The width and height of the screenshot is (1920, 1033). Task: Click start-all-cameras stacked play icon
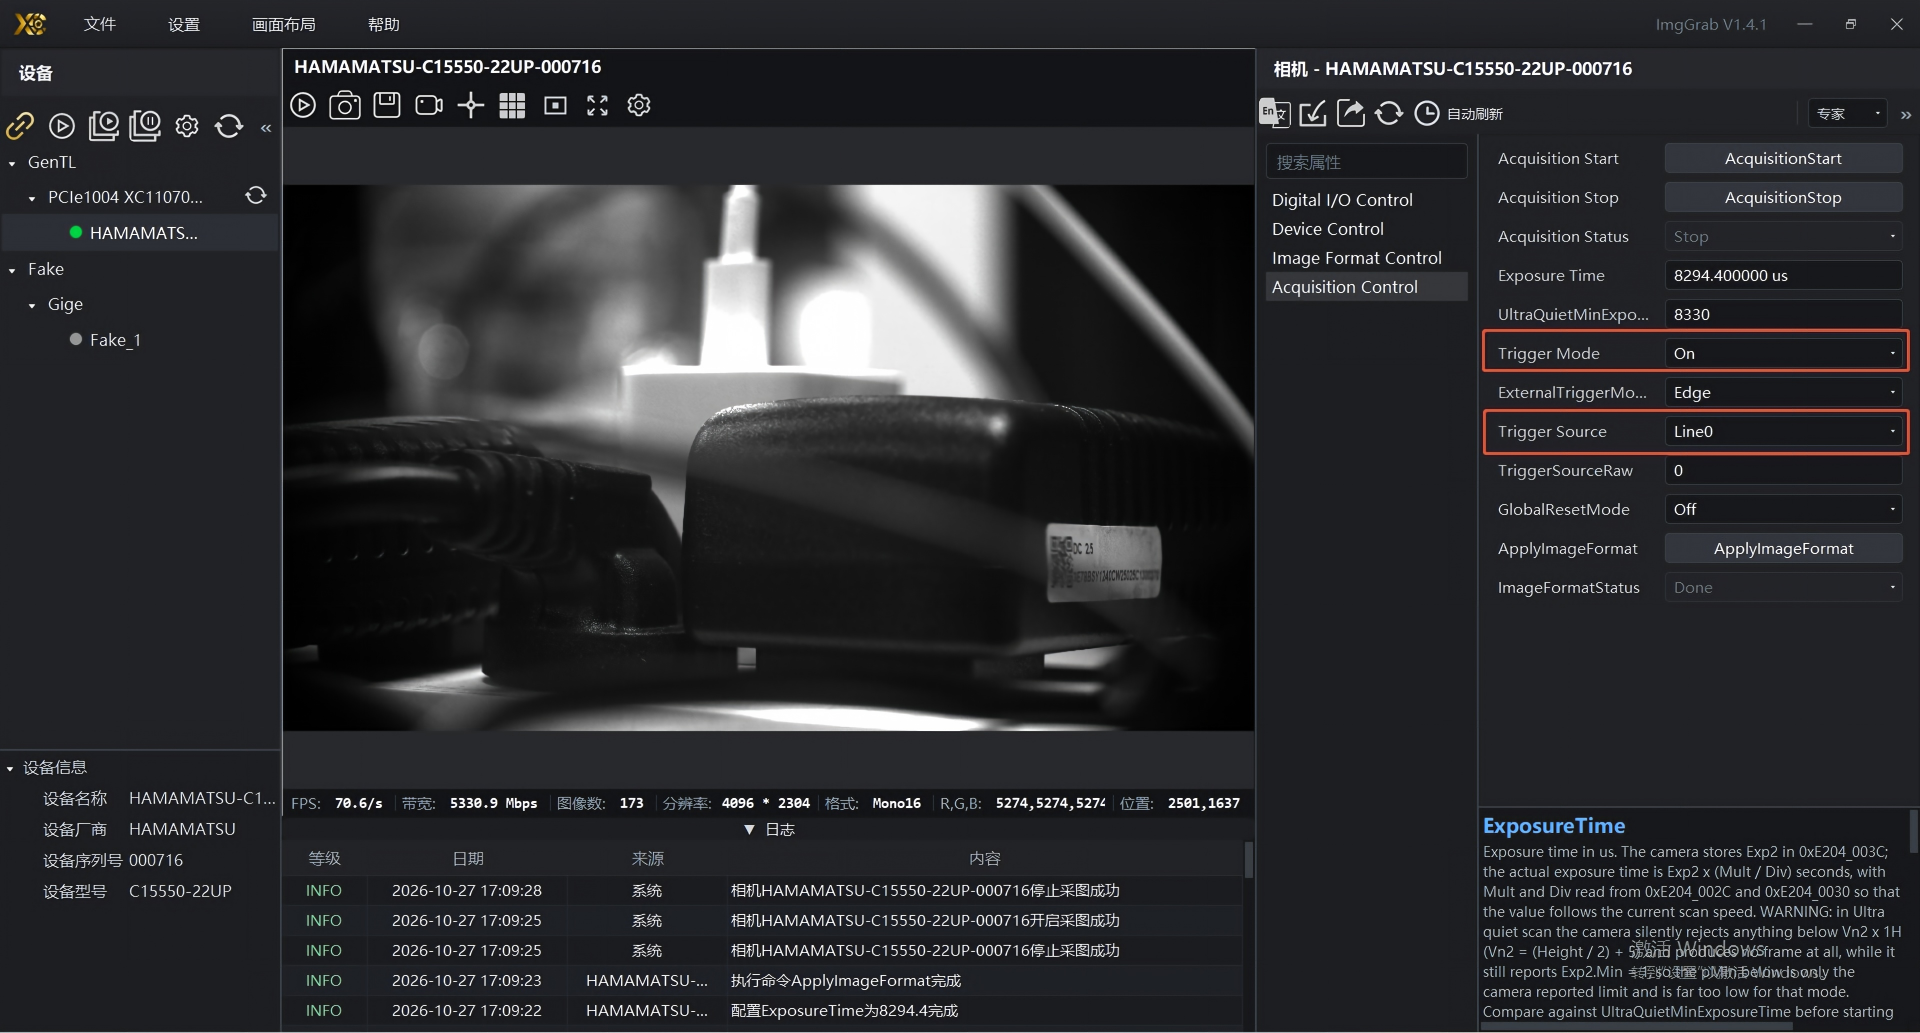104,125
